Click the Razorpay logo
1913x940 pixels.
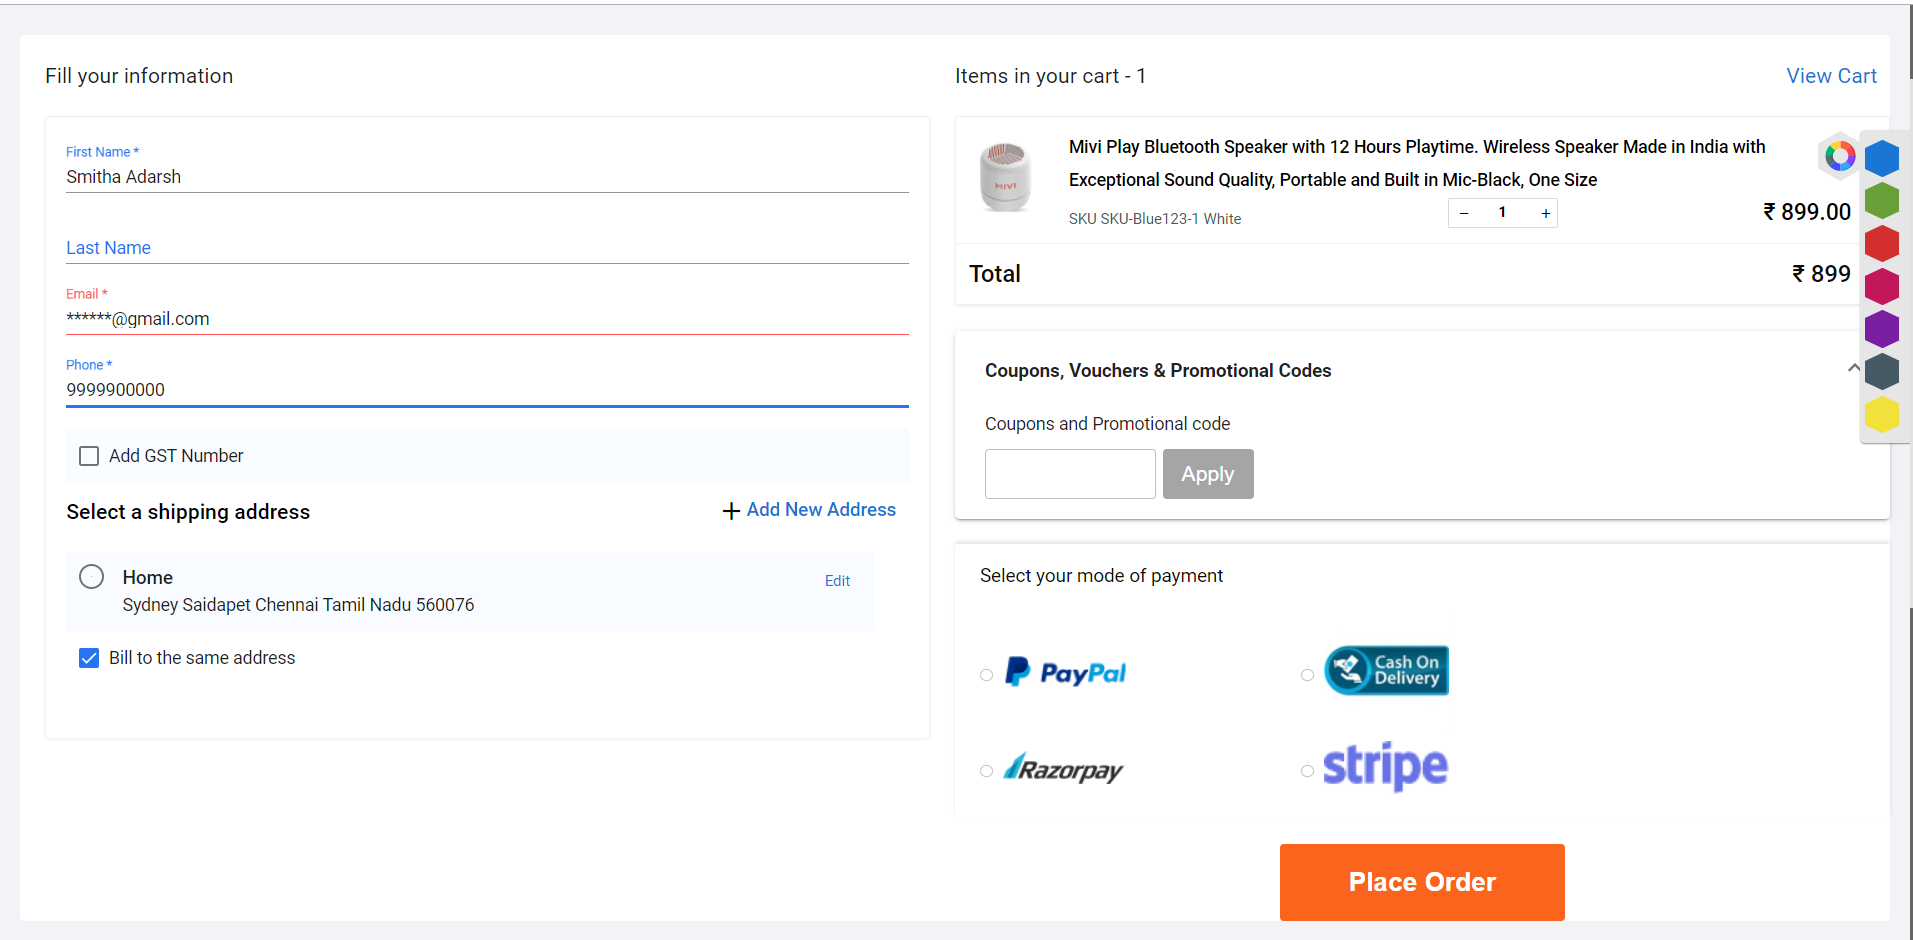pos(1063,769)
